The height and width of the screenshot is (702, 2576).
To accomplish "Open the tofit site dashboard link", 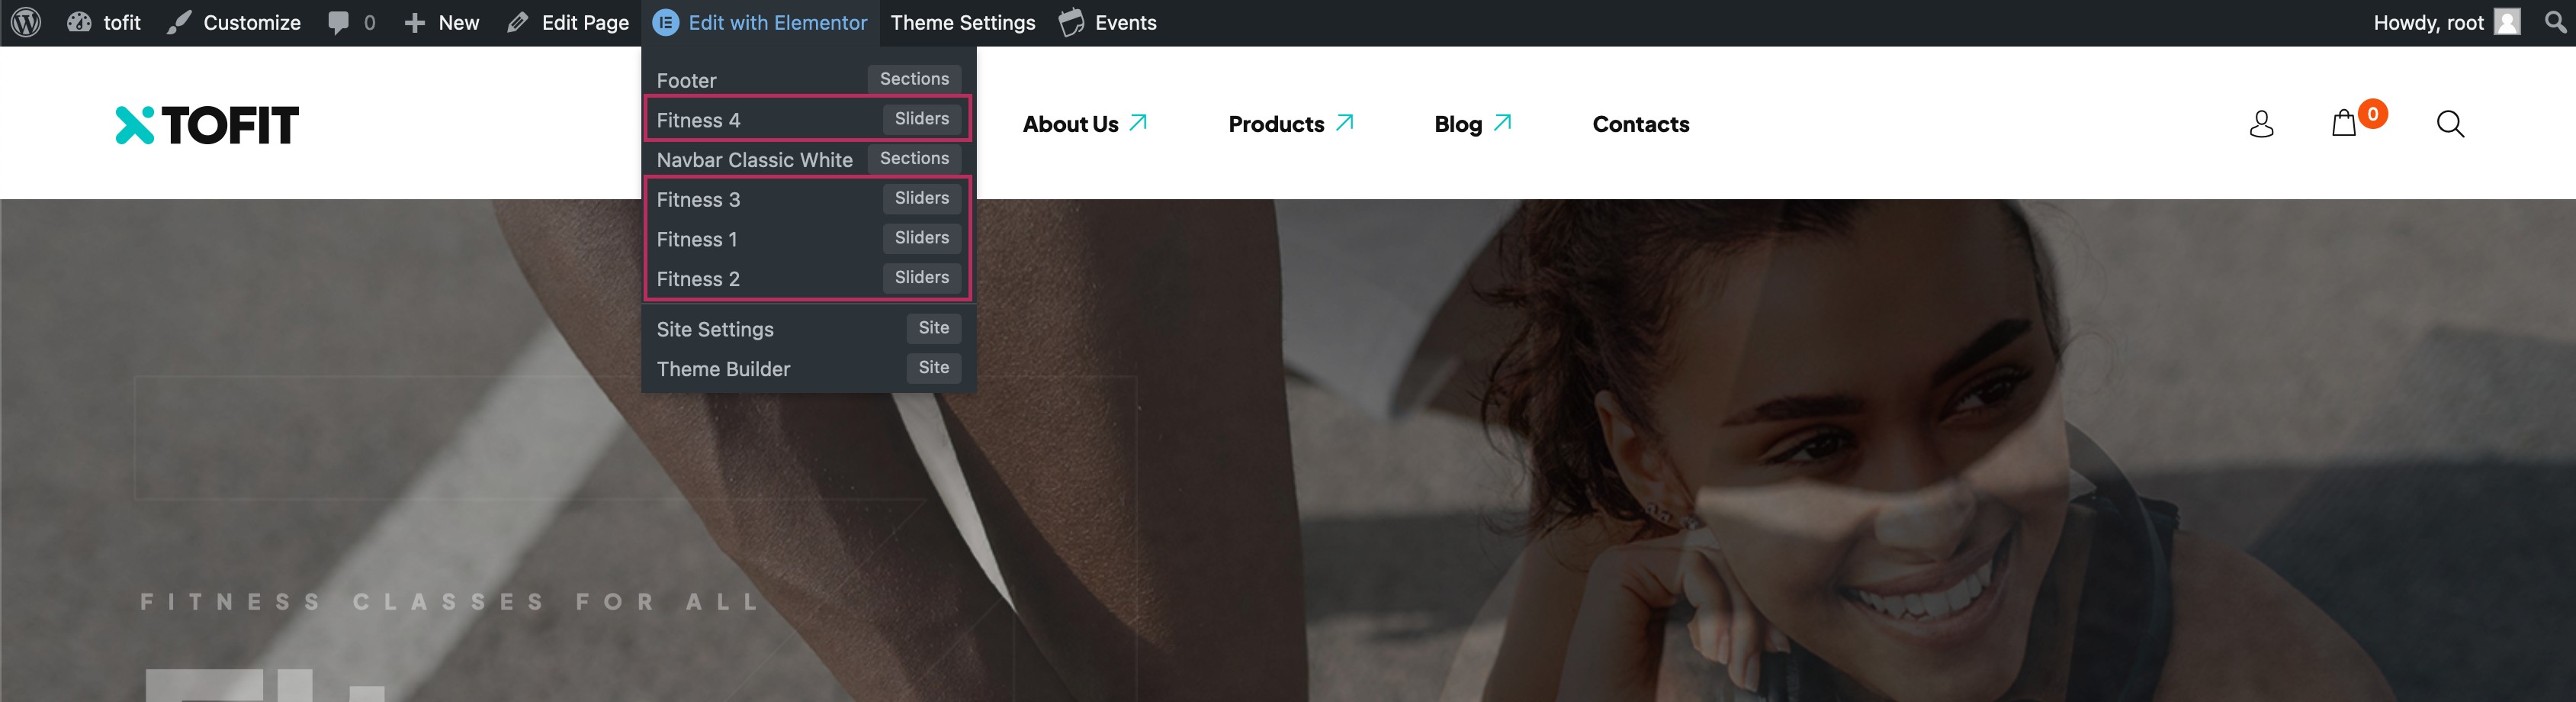I will (x=104, y=22).
